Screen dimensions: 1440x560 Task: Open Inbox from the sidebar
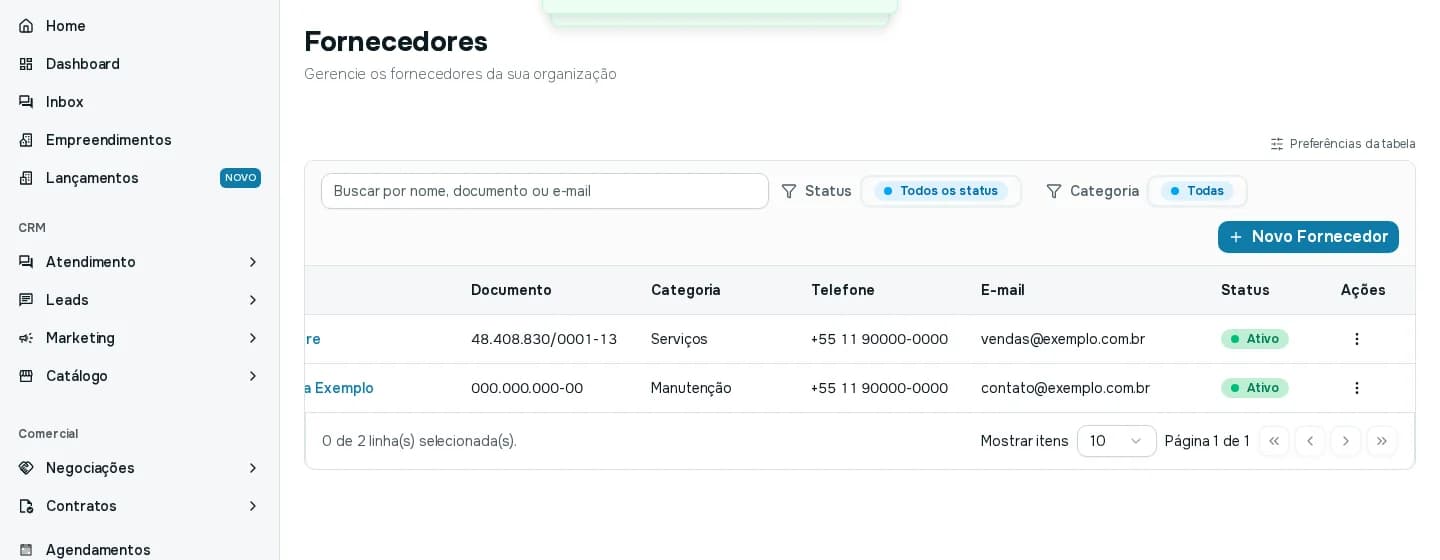[65, 102]
